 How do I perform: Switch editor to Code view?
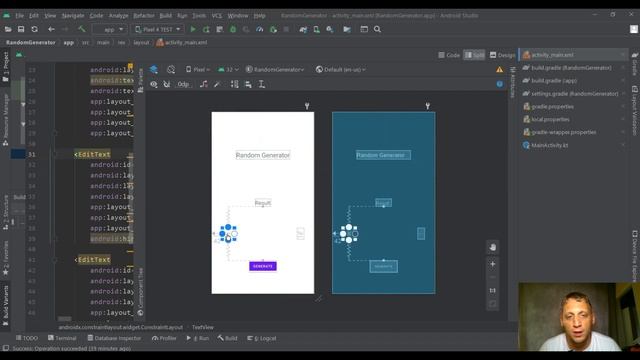[449, 55]
